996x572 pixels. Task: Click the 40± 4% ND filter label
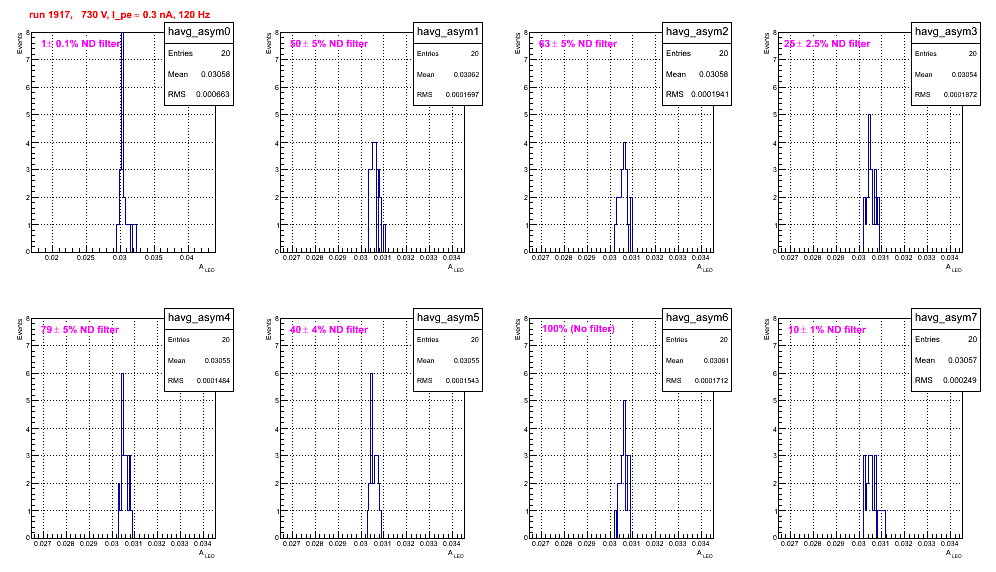[x=329, y=330]
